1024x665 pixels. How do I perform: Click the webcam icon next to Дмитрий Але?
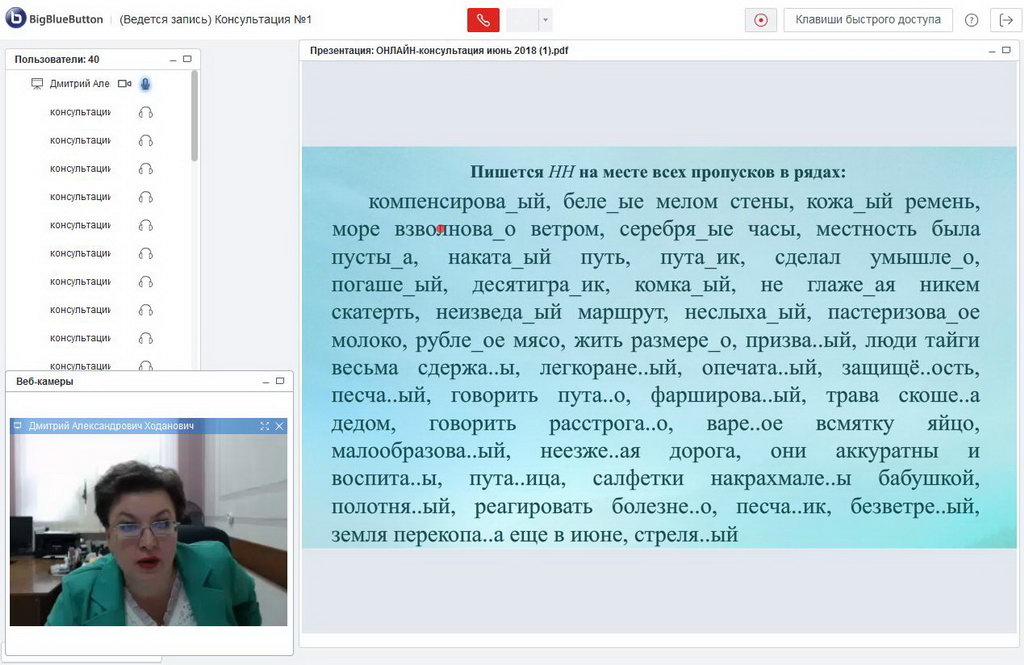pos(125,84)
